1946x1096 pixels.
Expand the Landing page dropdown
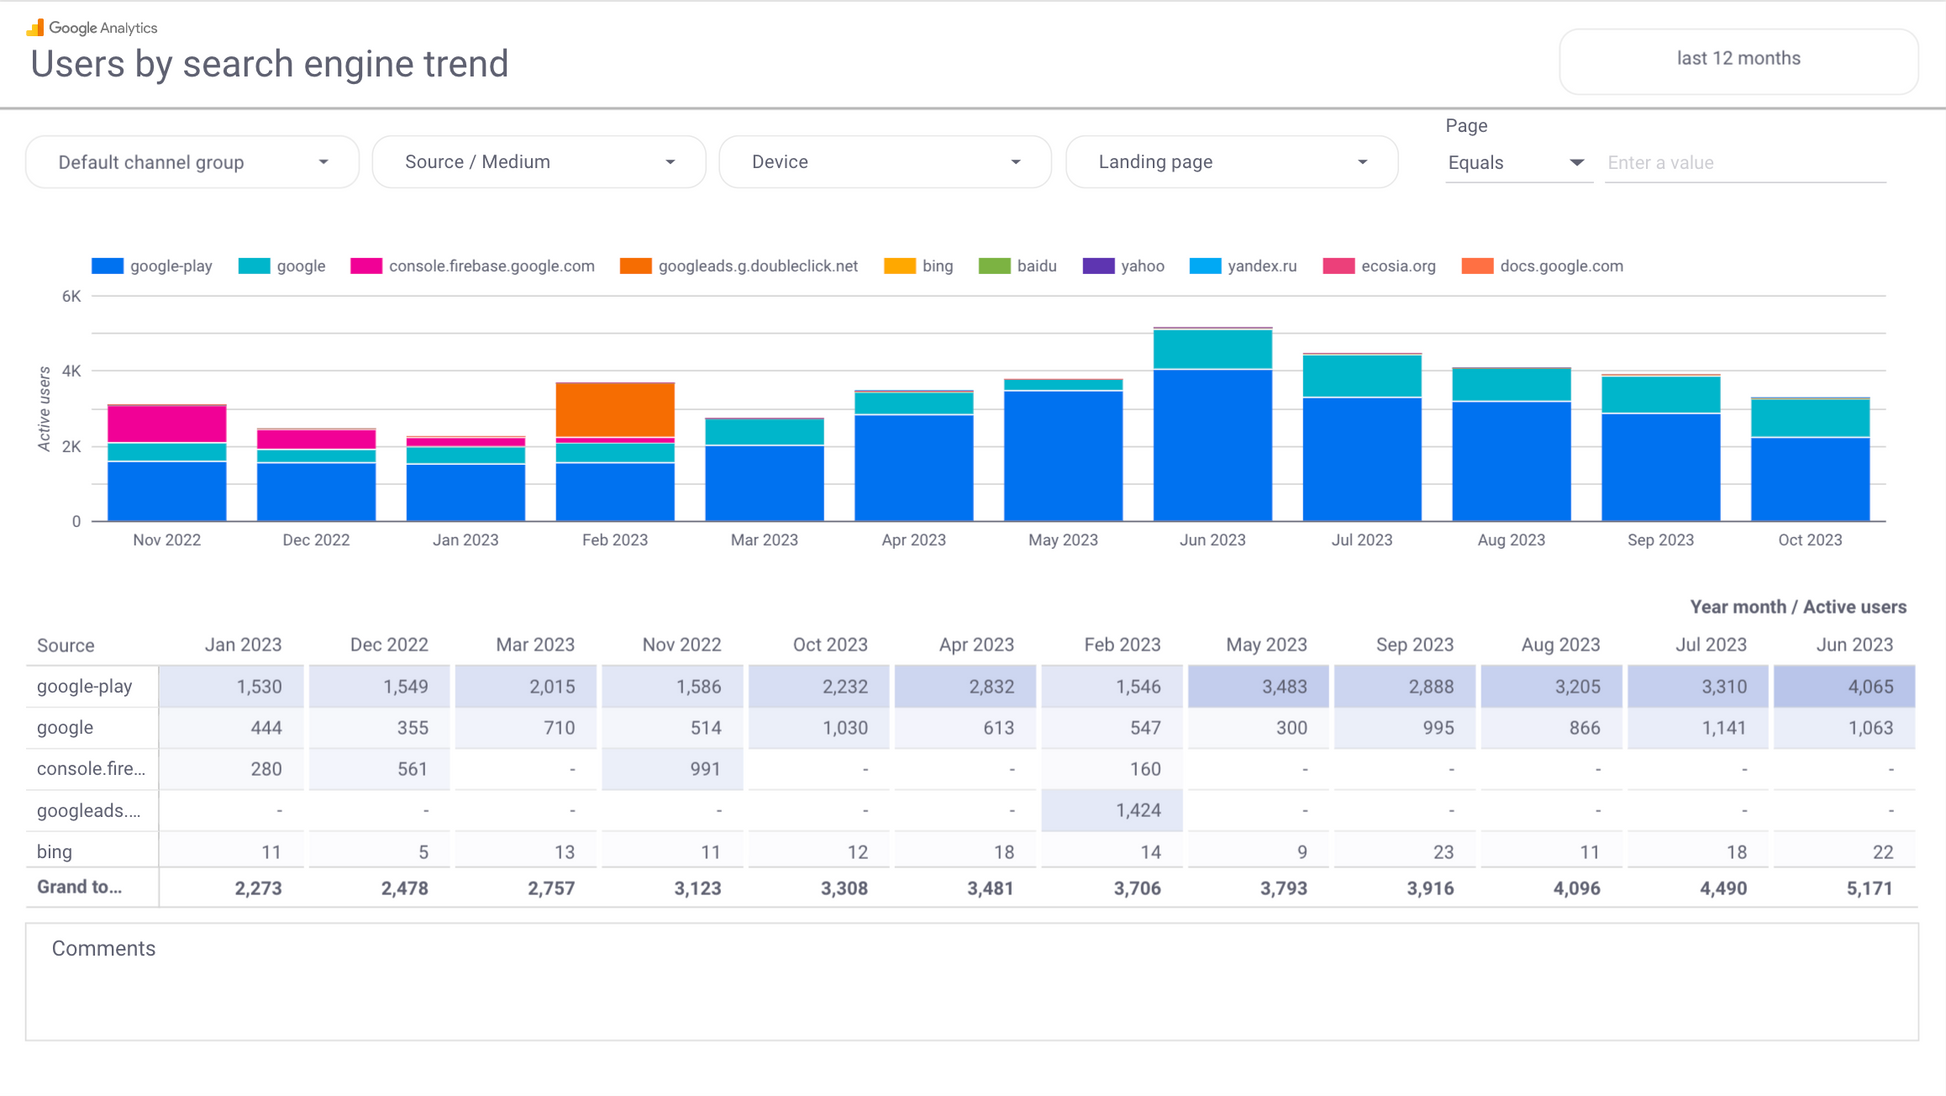point(1232,162)
